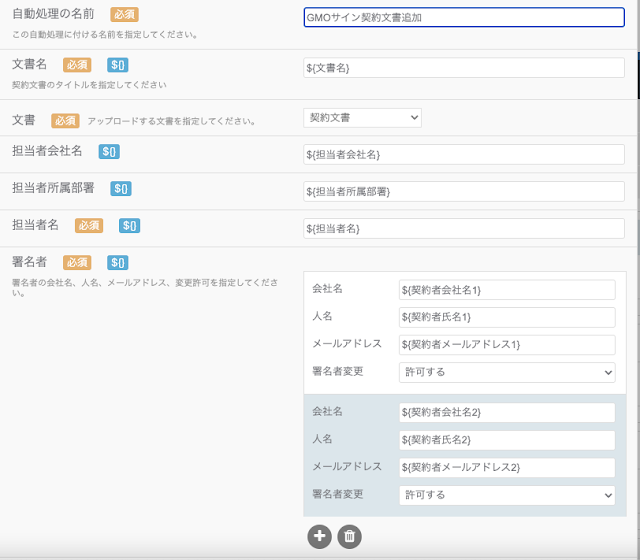The image size is (640, 560).
Task: Click the 署名者 section label
Action: (x=29, y=262)
